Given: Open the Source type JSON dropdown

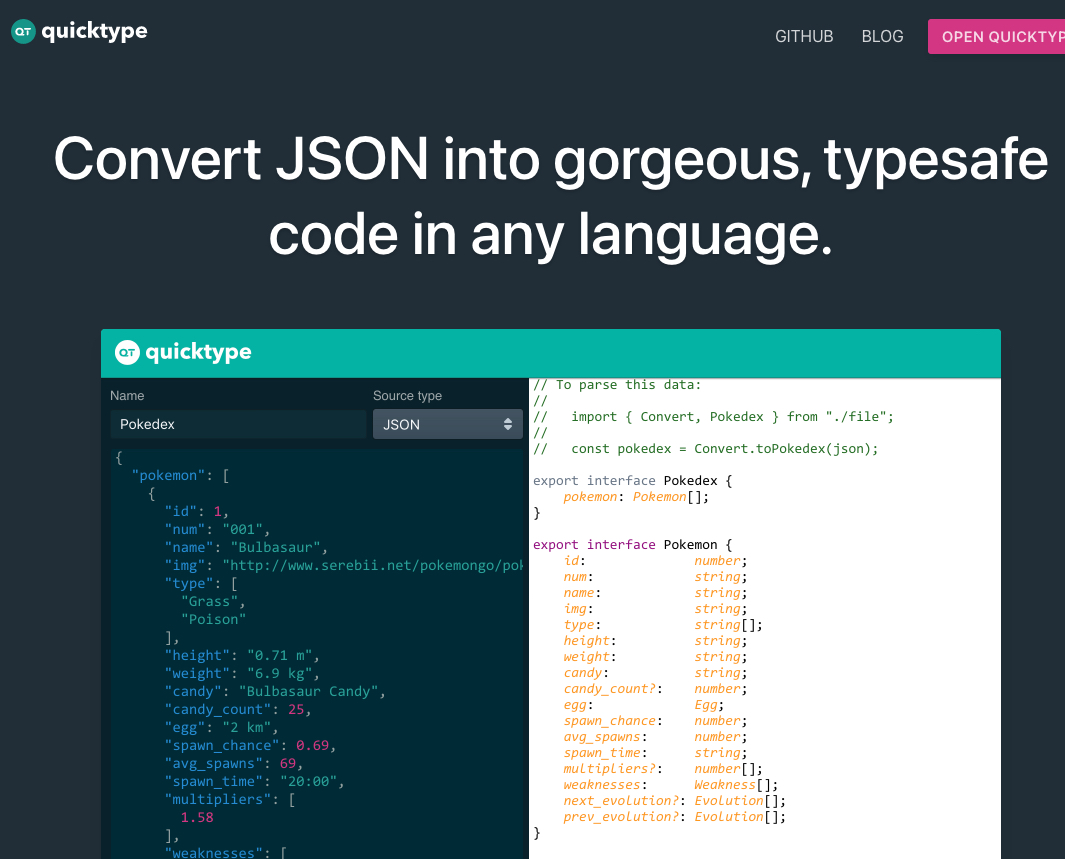Looking at the screenshot, I should (x=448, y=424).
